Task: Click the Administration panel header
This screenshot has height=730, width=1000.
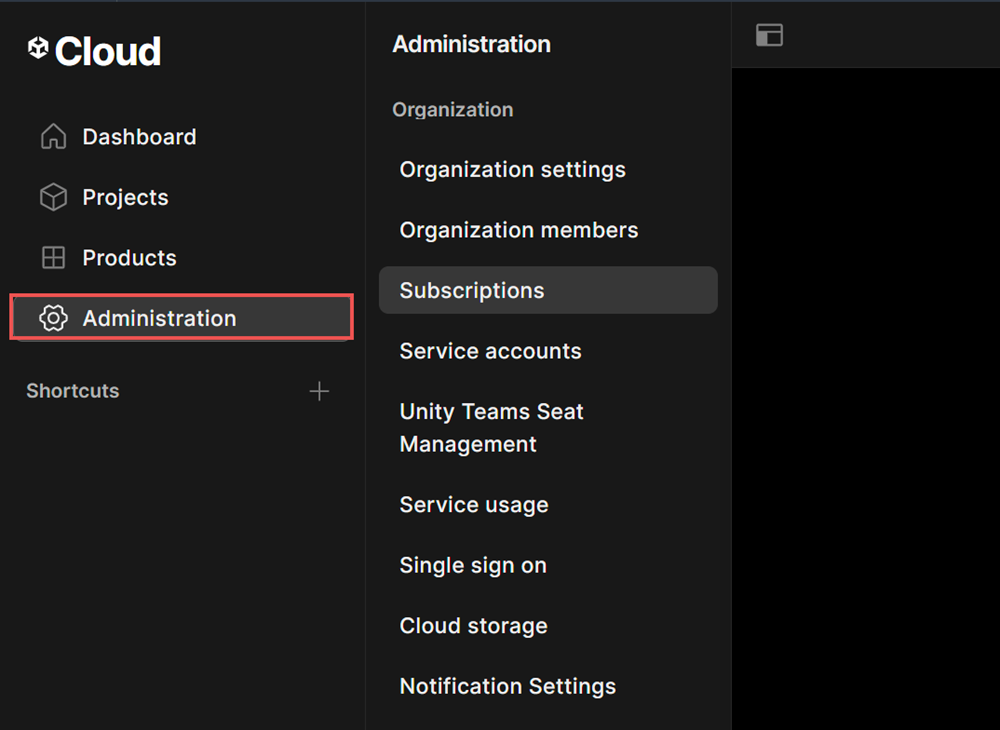Action: (x=471, y=44)
